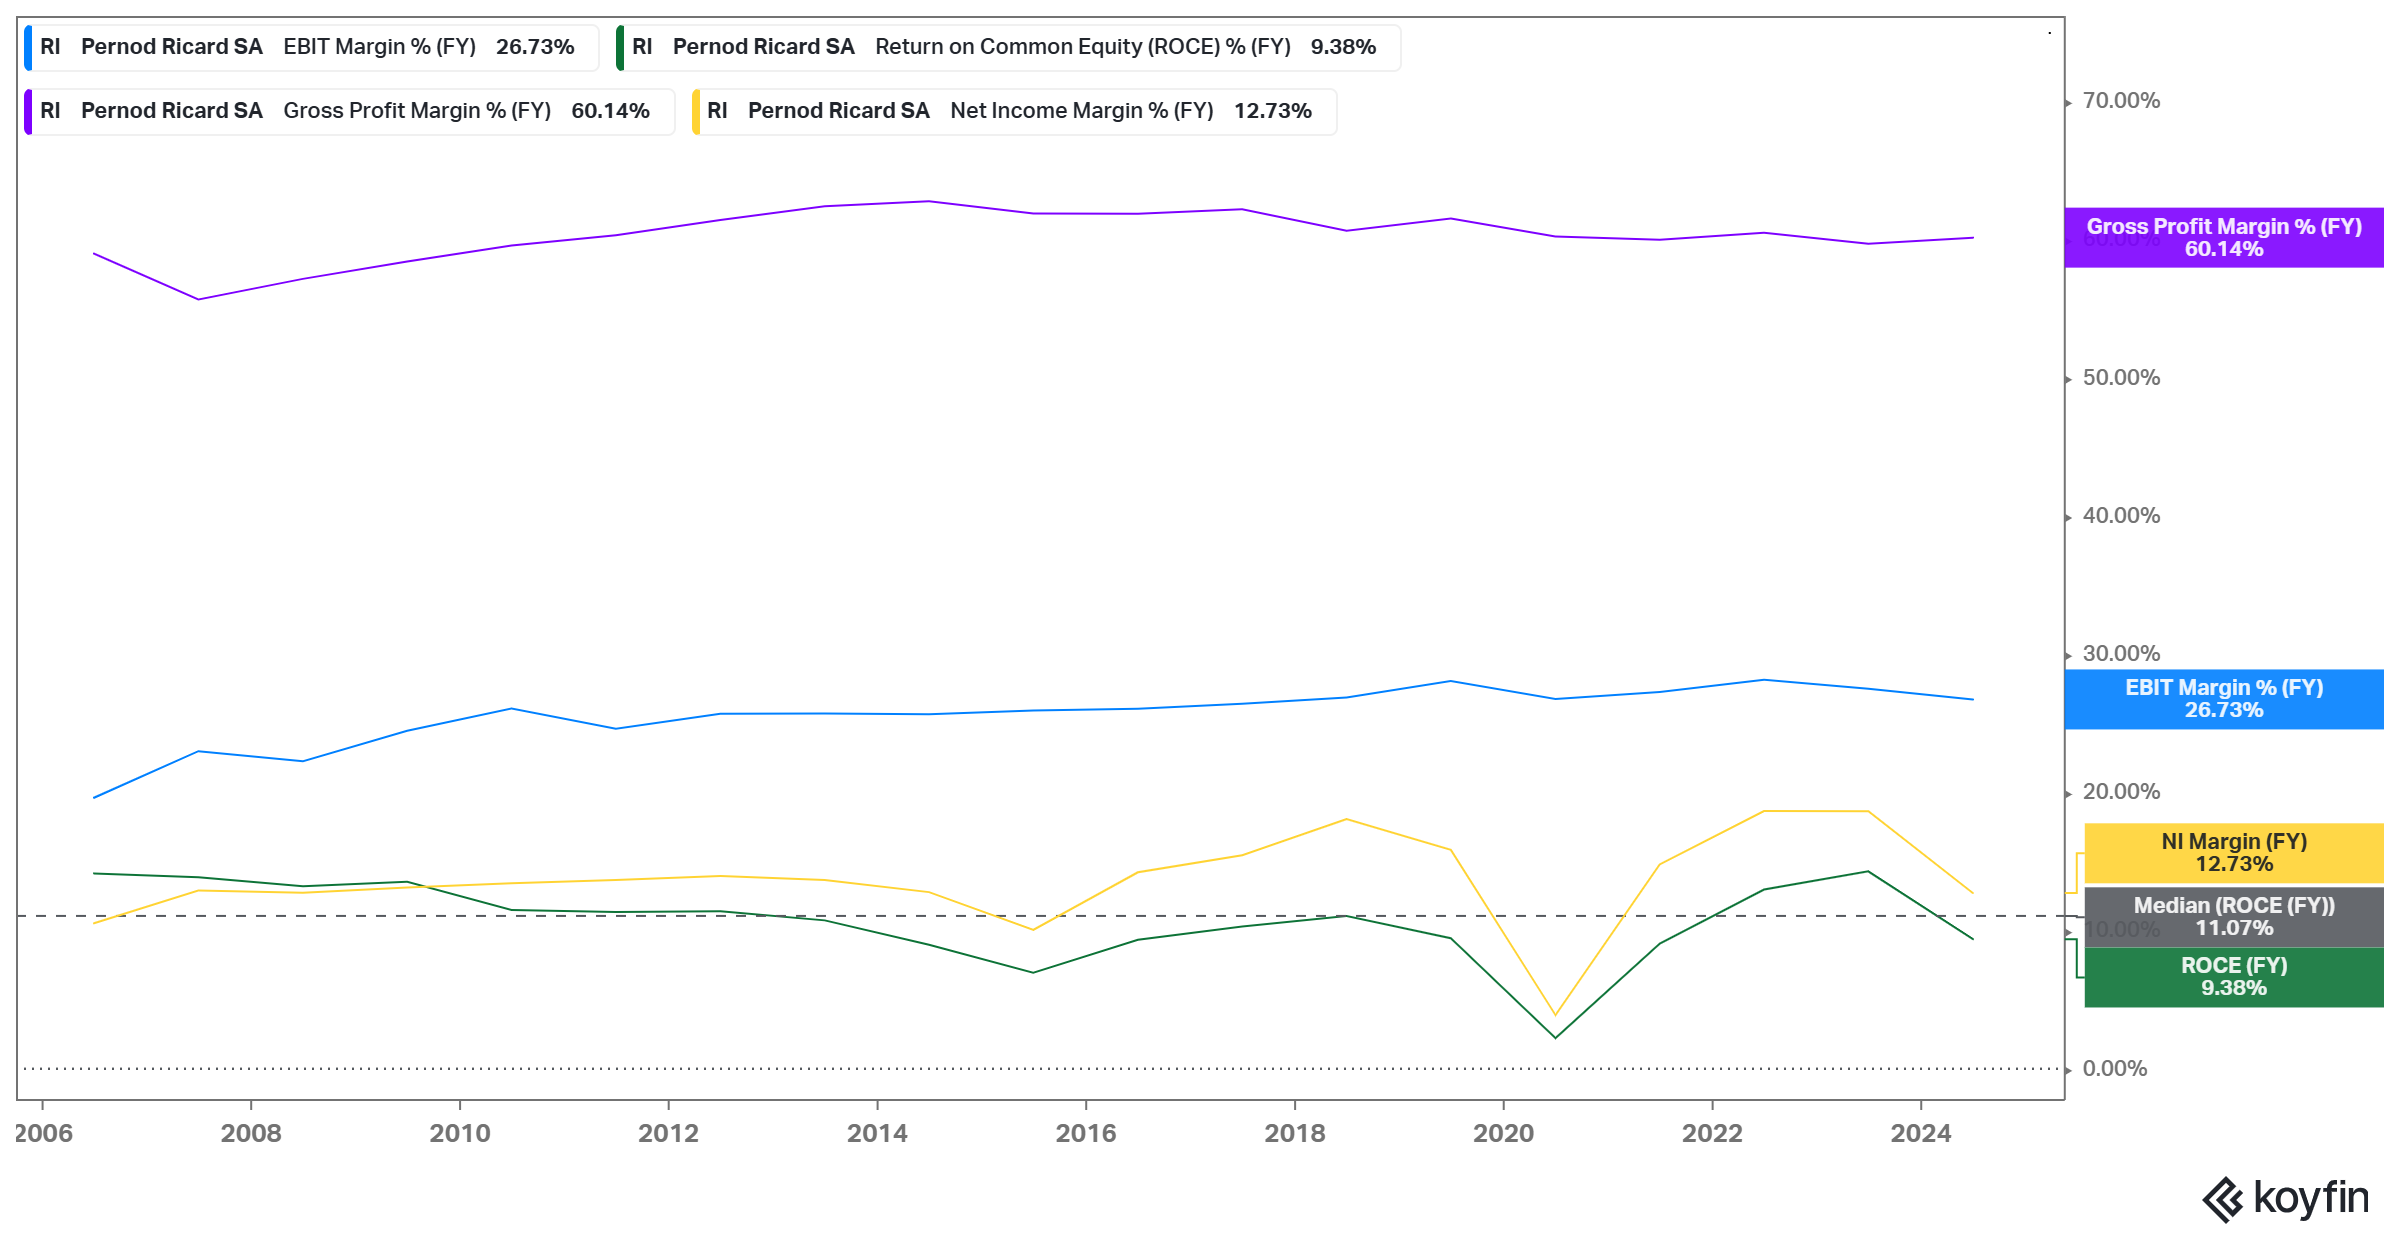
Task: Click the blue swatch beside the EBIT Margin legend
Action: click(28, 48)
